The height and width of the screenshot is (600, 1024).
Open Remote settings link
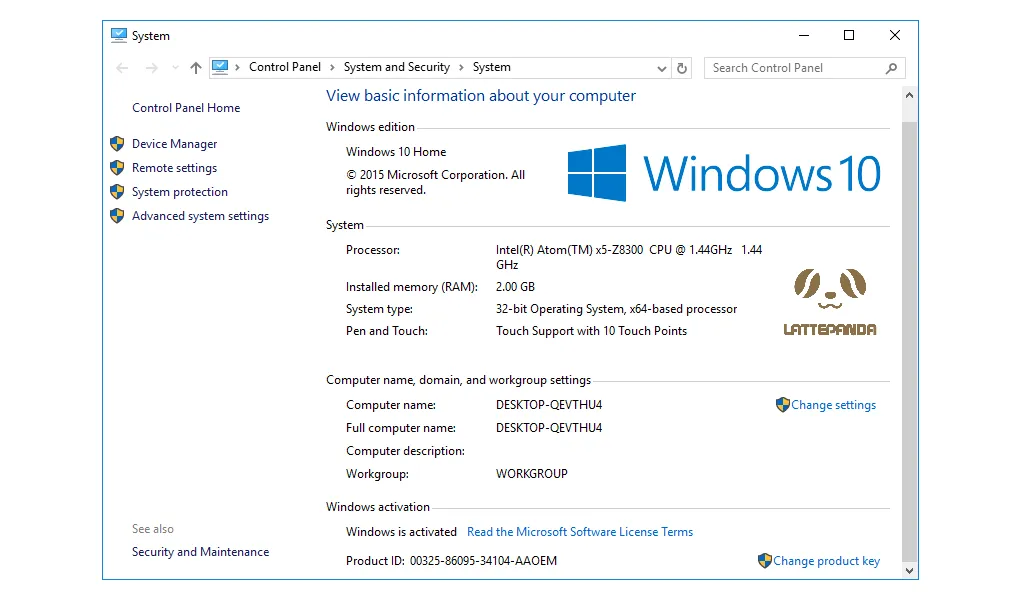click(x=174, y=168)
